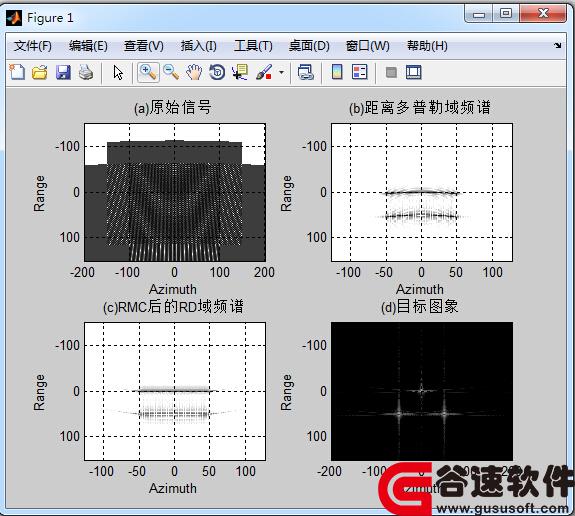Expand the Brush color dropdown arrow
The width and height of the screenshot is (575, 516).
click(x=281, y=72)
